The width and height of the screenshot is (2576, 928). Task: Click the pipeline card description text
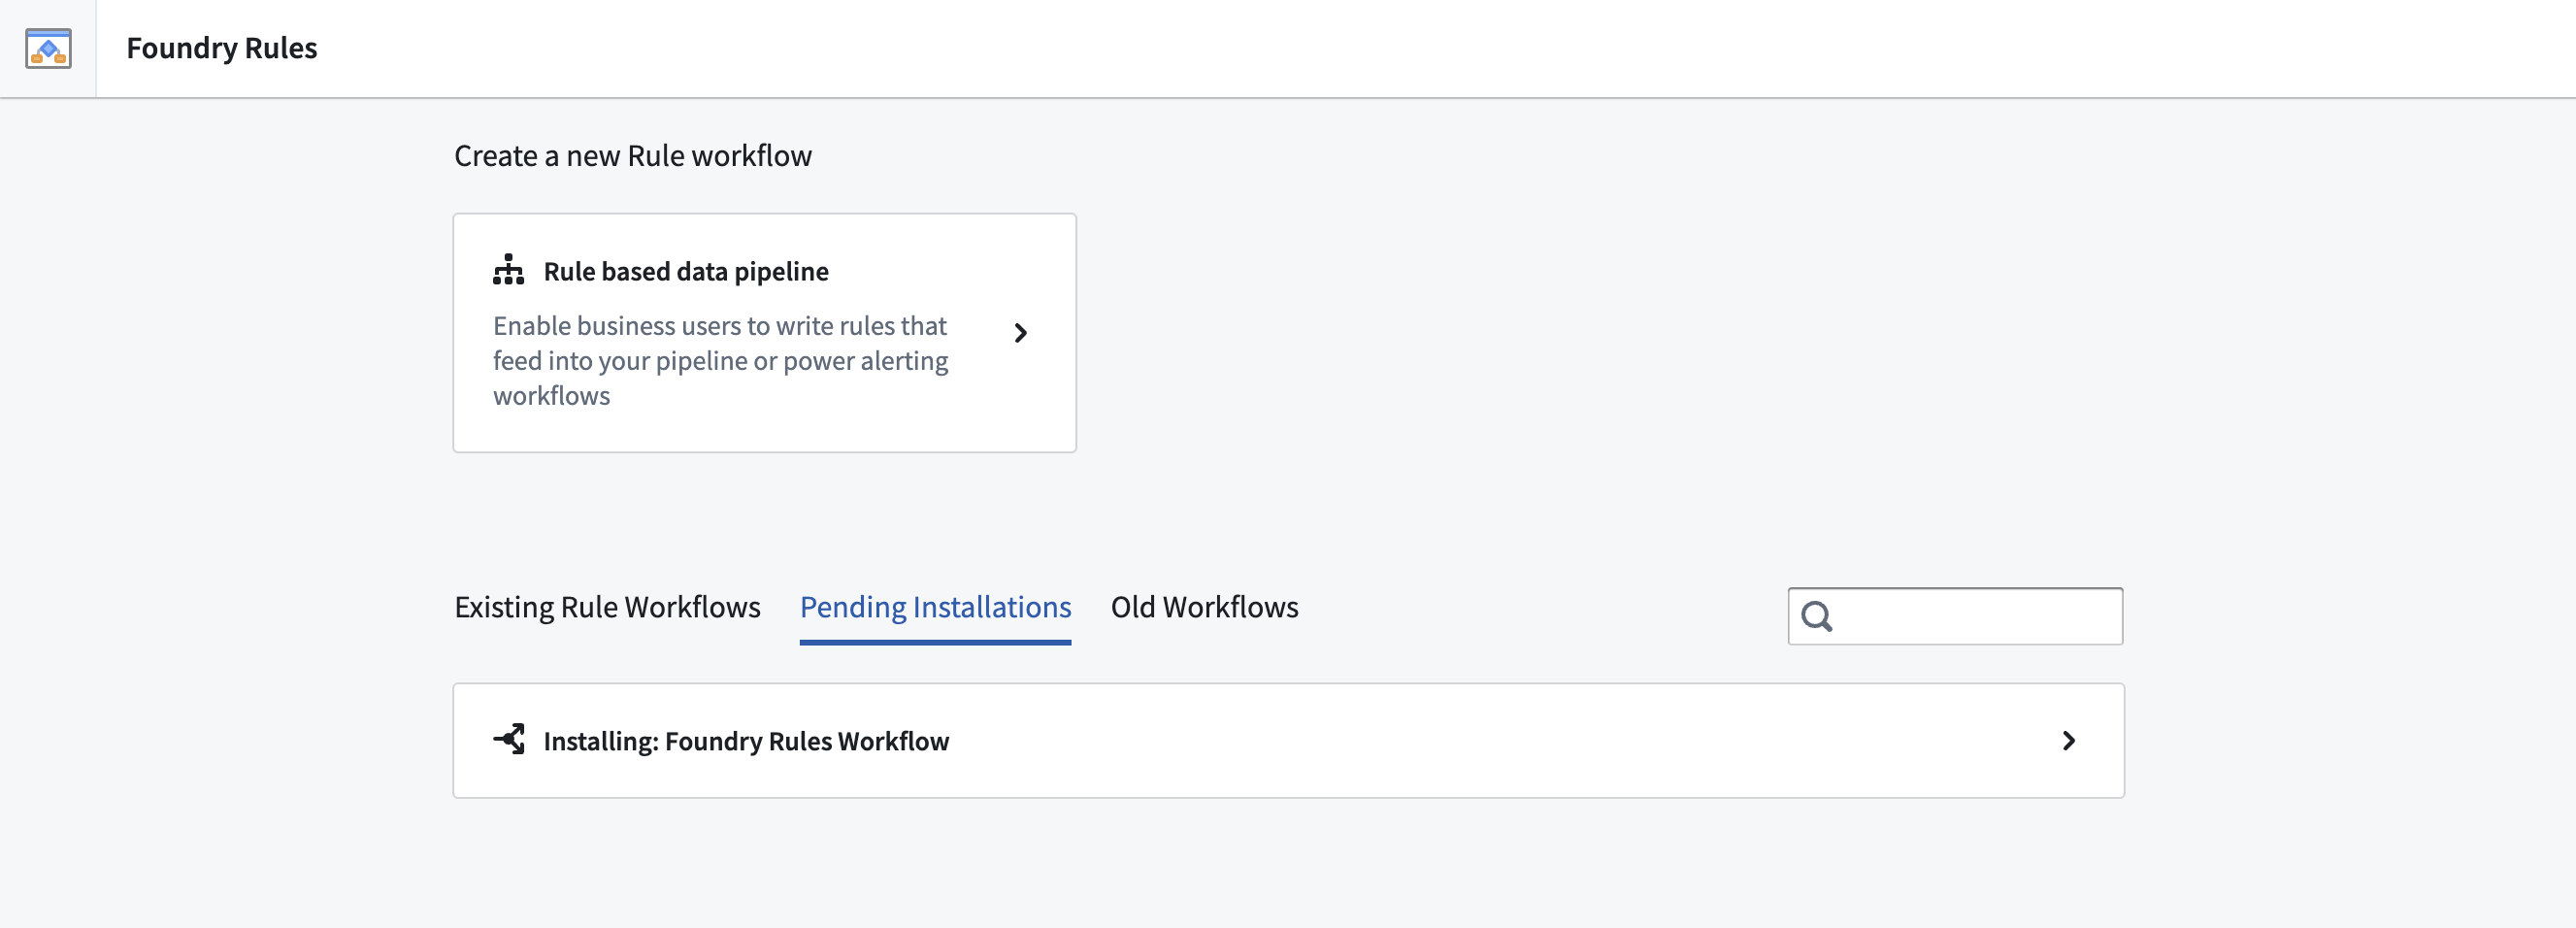pos(720,360)
